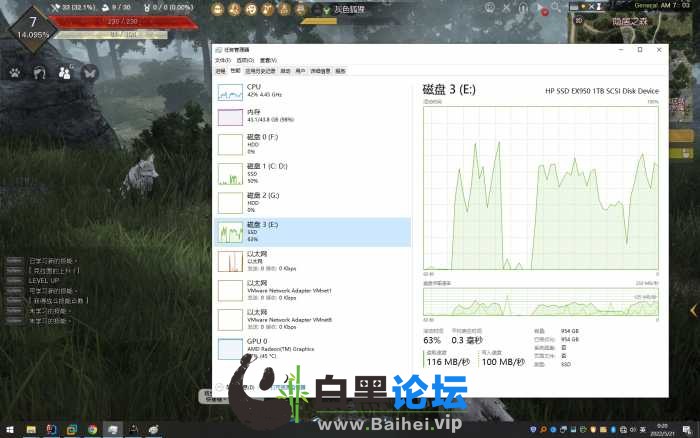Select the VMware VMnet8 Ethernet entry
700x438 pixels.
click(x=313, y=319)
